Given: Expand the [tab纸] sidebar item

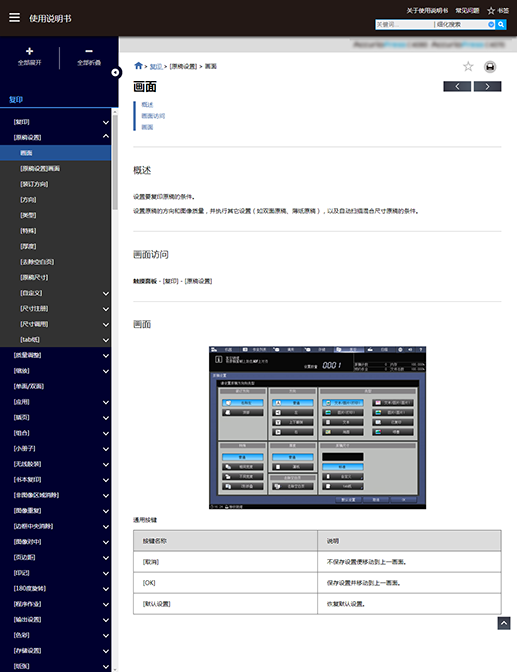Looking at the screenshot, I should [x=106, y=340].
